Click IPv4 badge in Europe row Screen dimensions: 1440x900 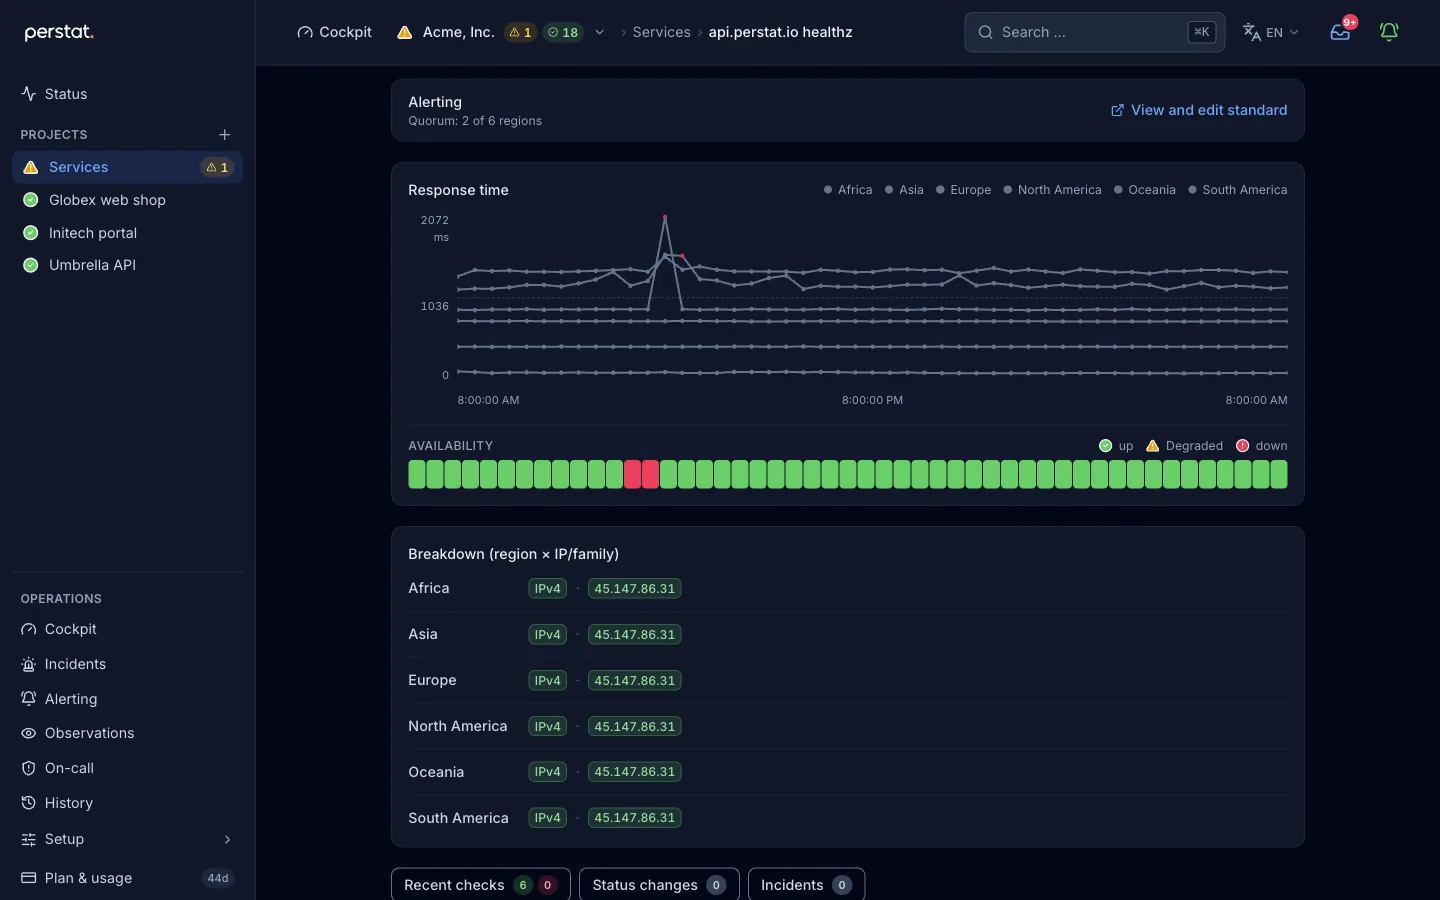(x=547, y=681)
